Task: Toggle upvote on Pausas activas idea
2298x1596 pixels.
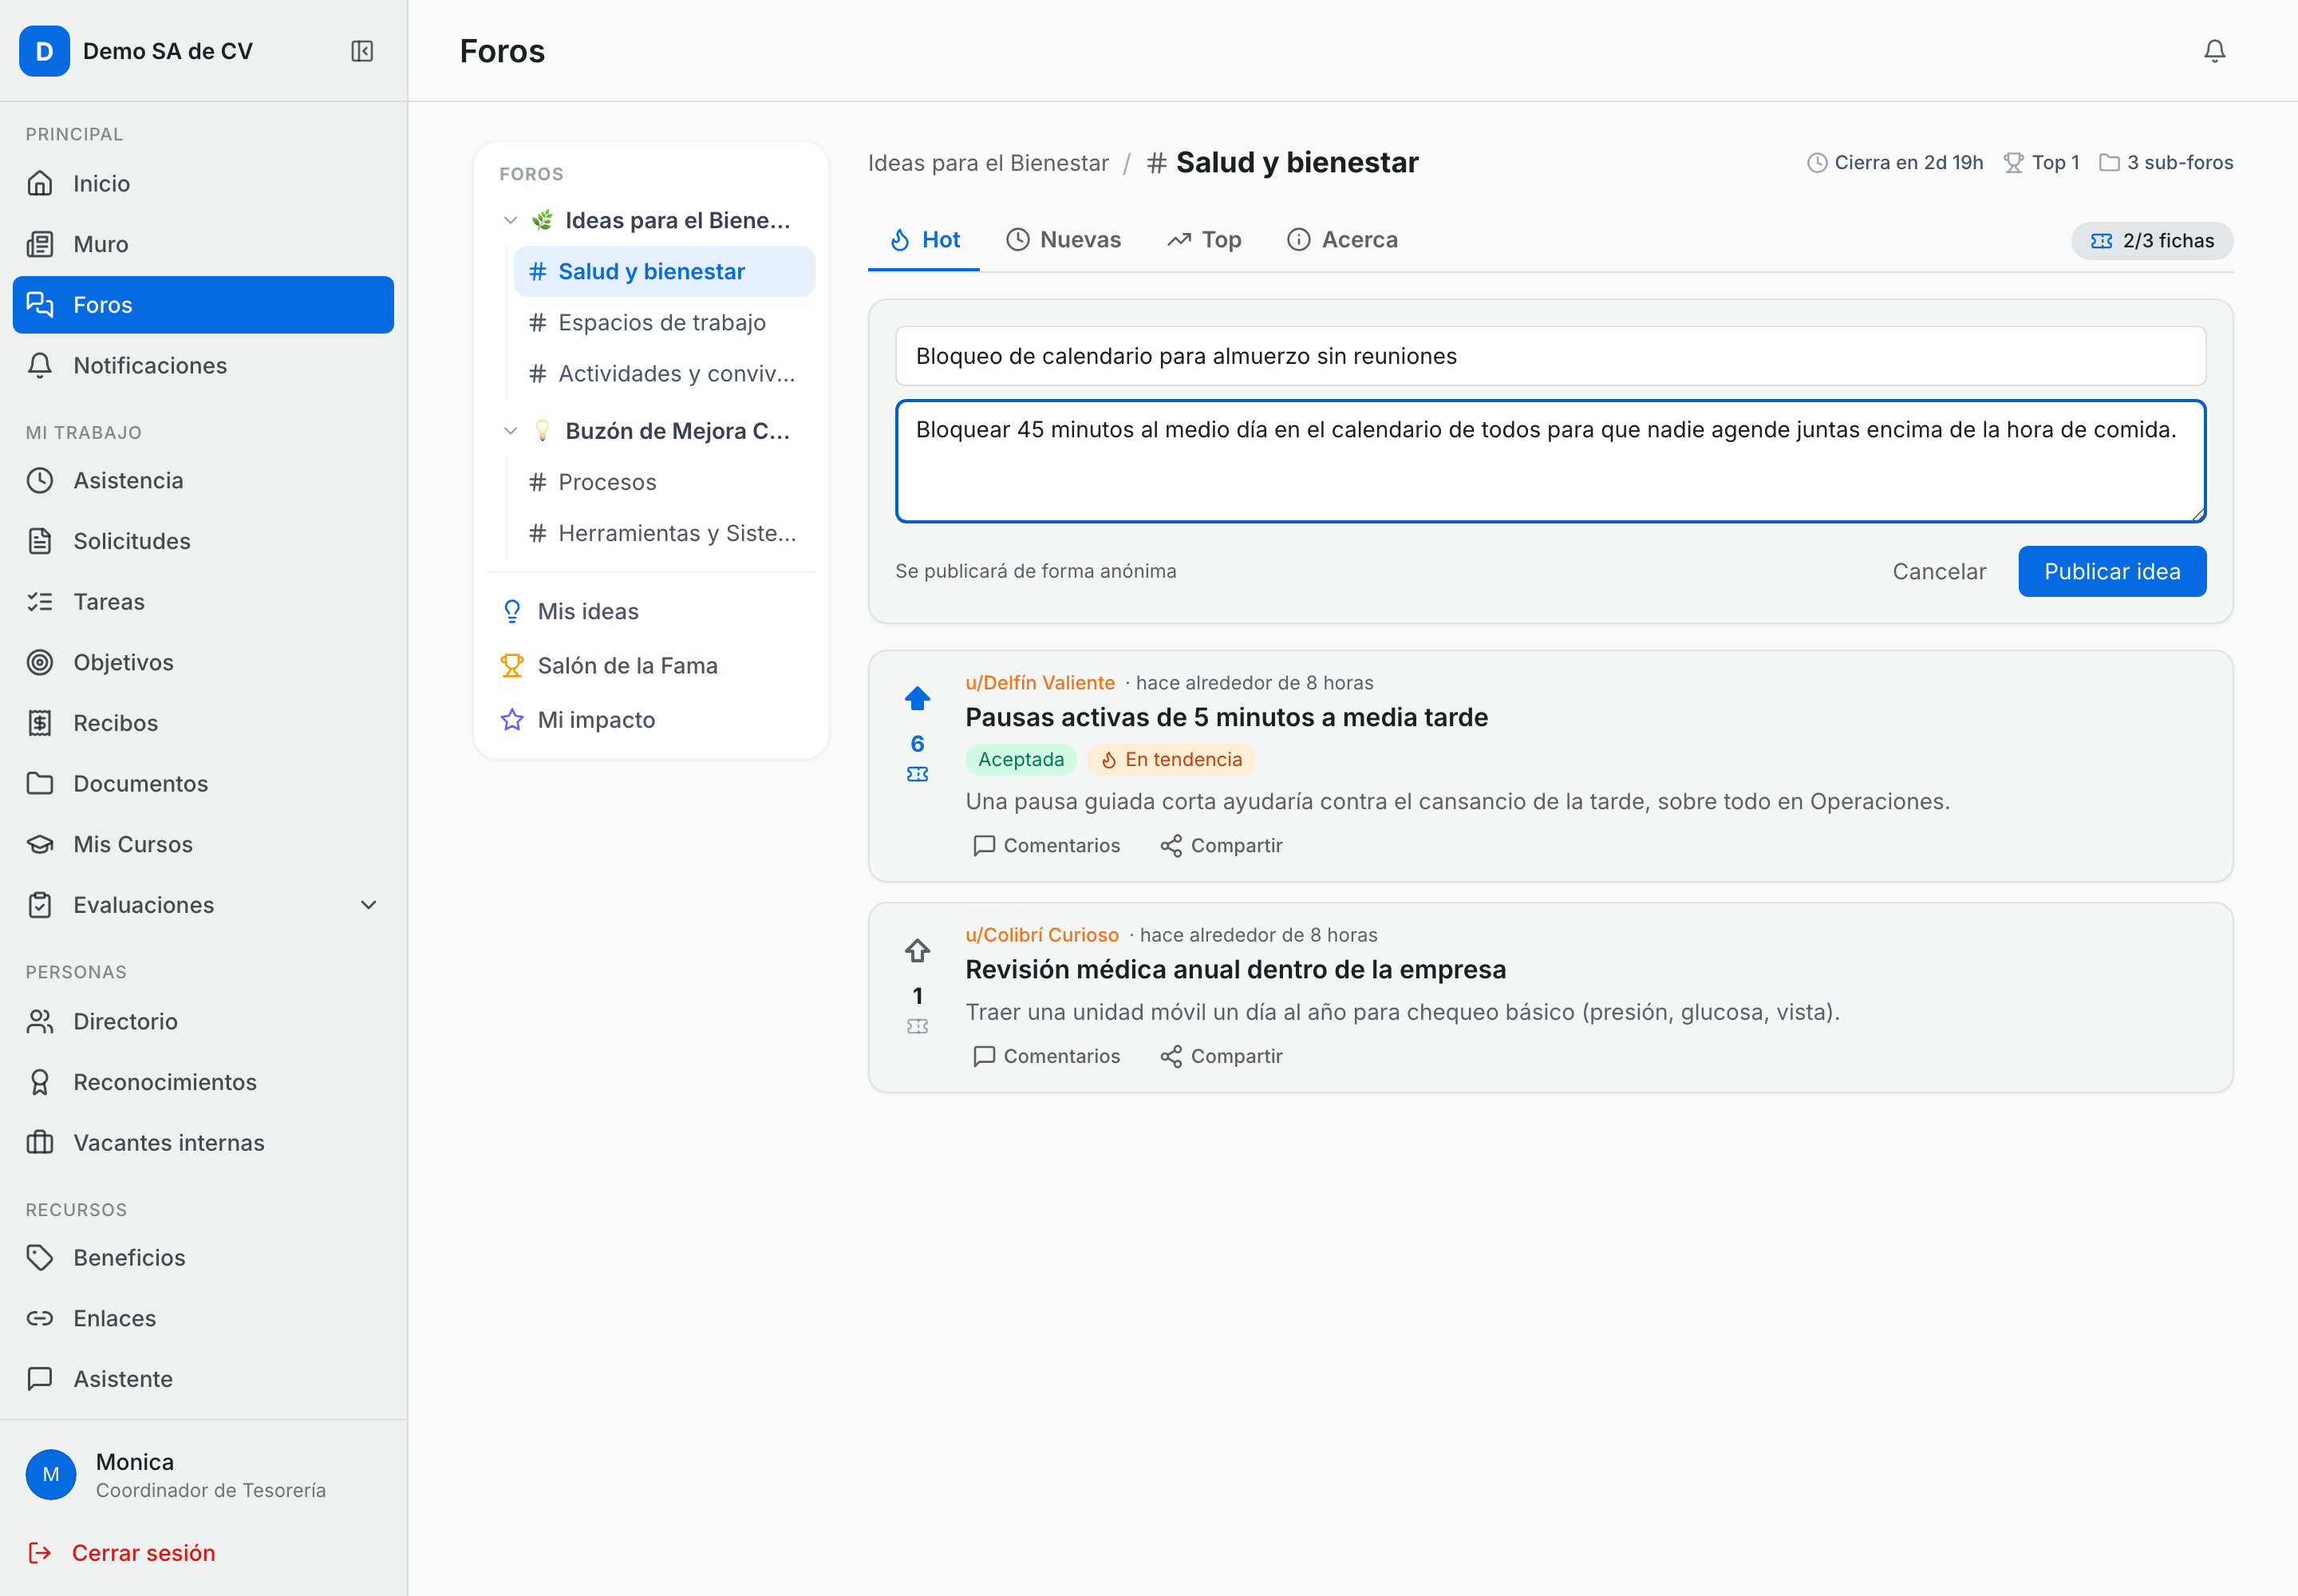Action: point(917,698)
